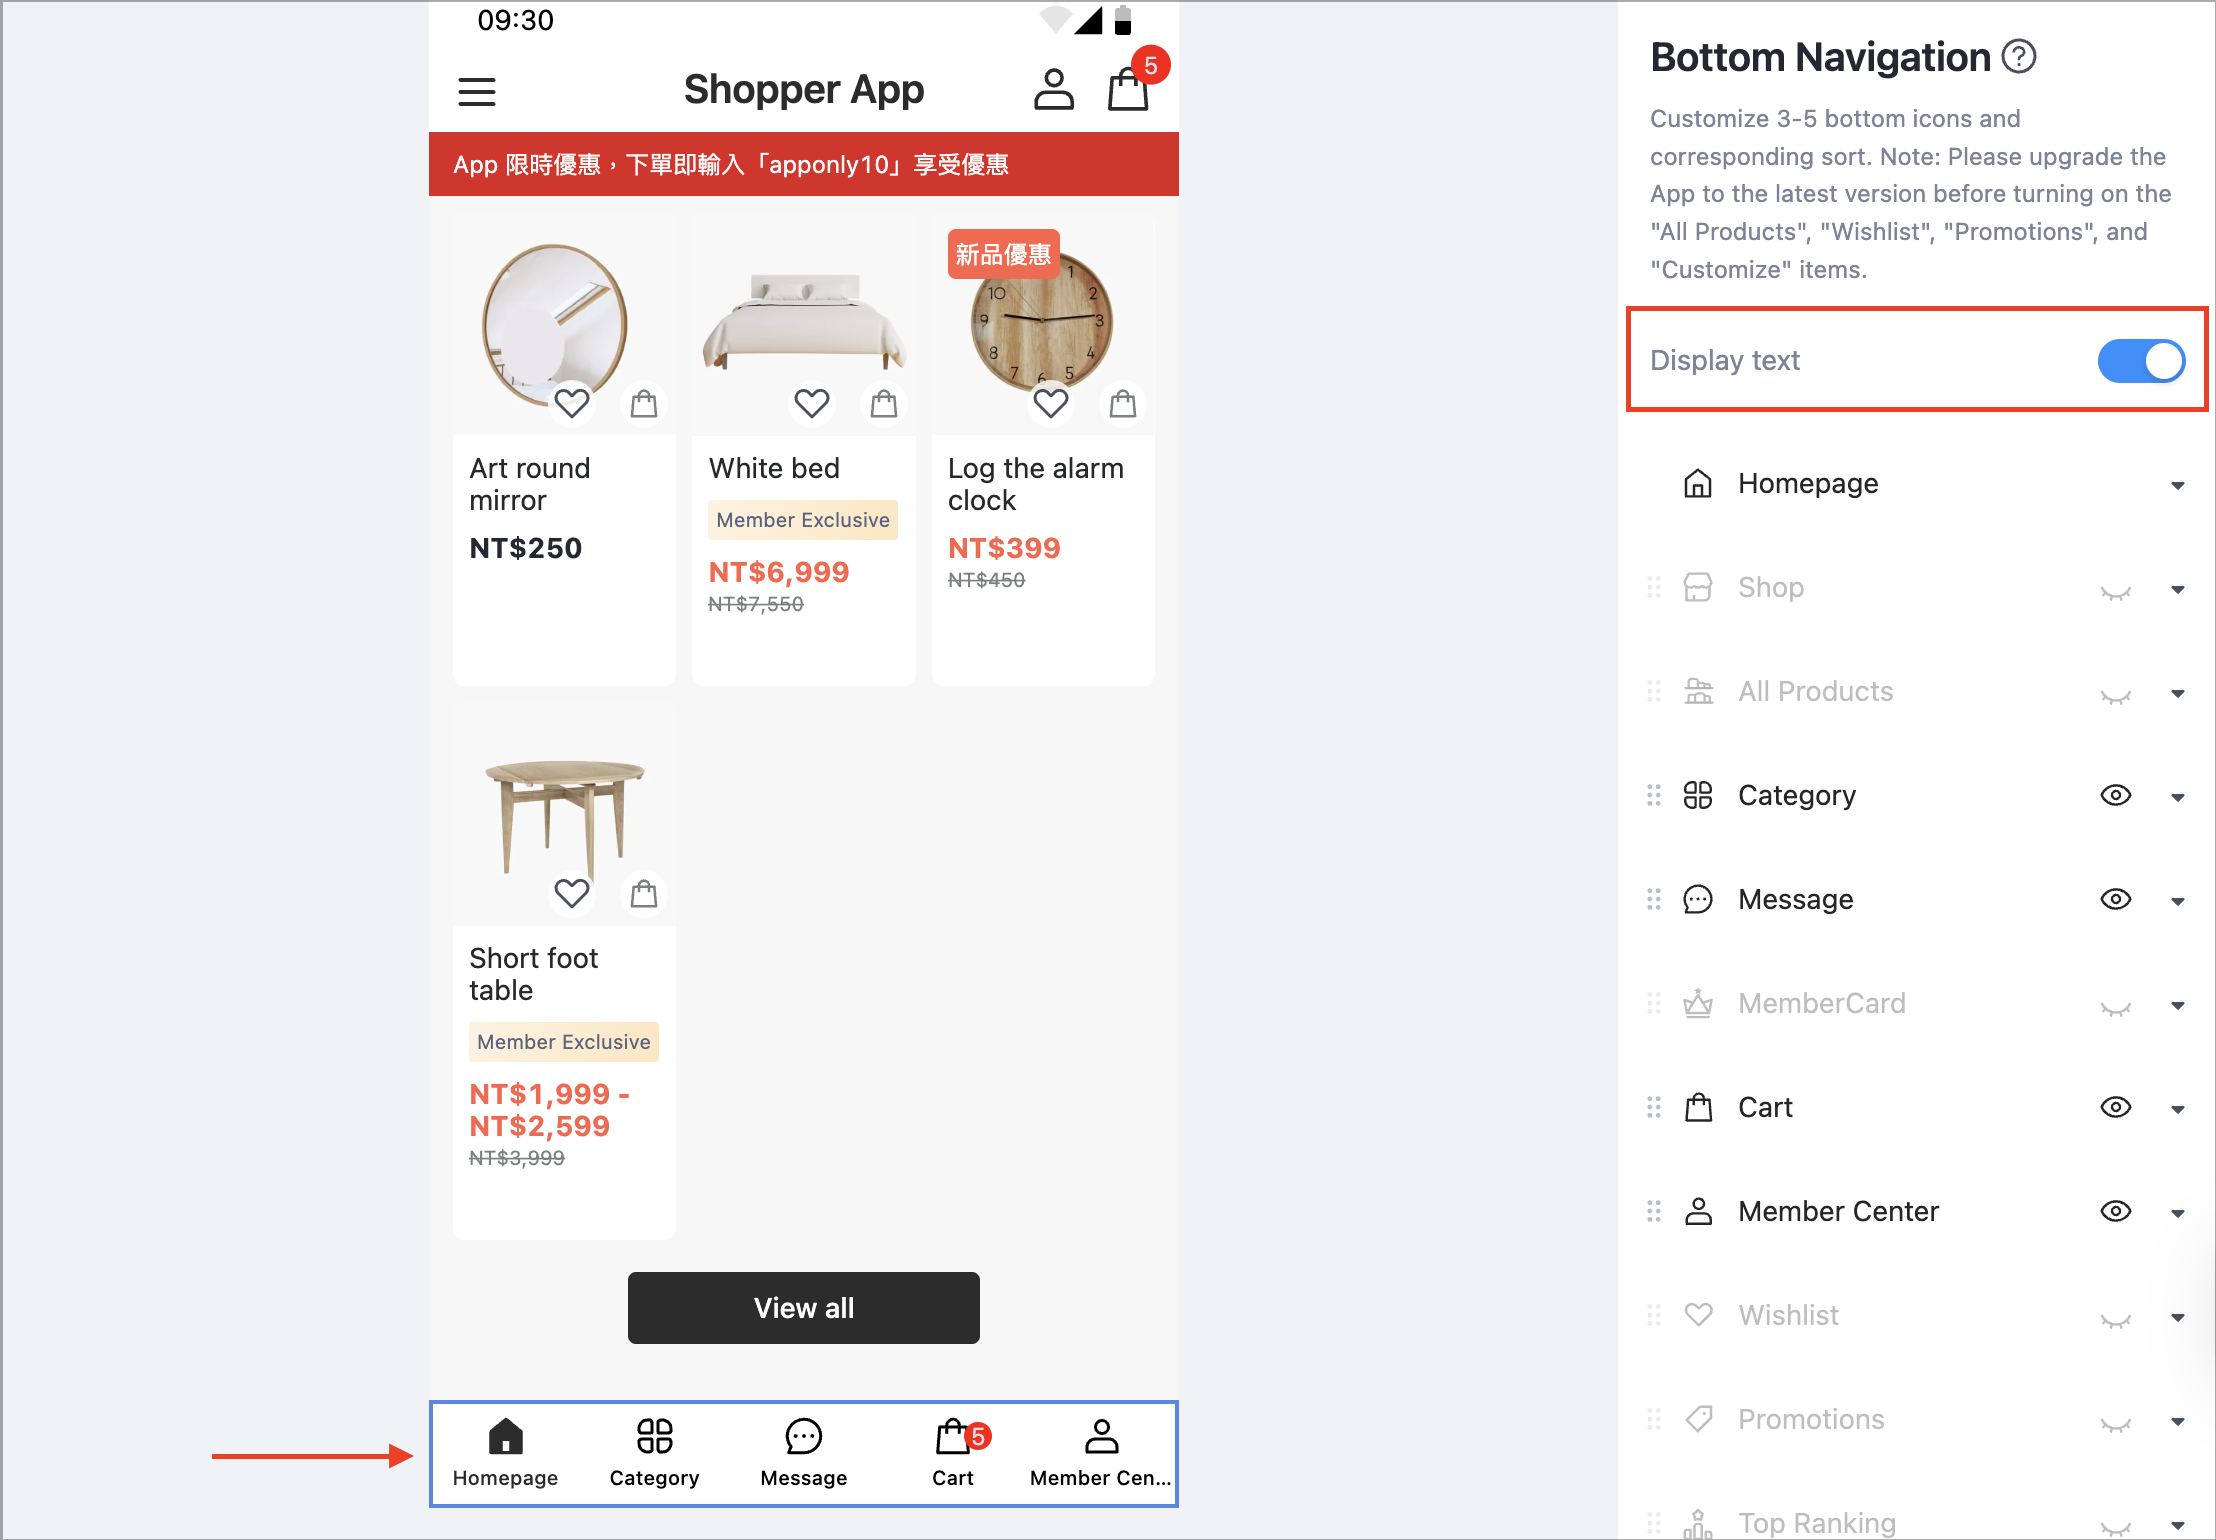Viewport: 2216px width, 1540px height.
Task: Click the Homepage house icon in settings list
Action: (1698, 484)
